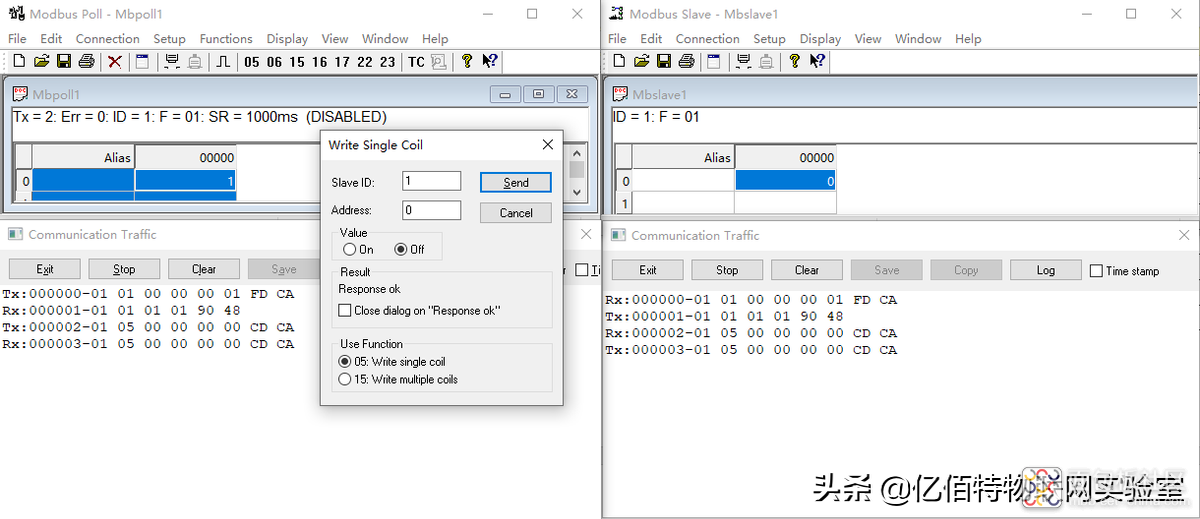Click Cancel button in Write Single Coil
This screenshot has width=1200, height=519.
click(516, 213)
